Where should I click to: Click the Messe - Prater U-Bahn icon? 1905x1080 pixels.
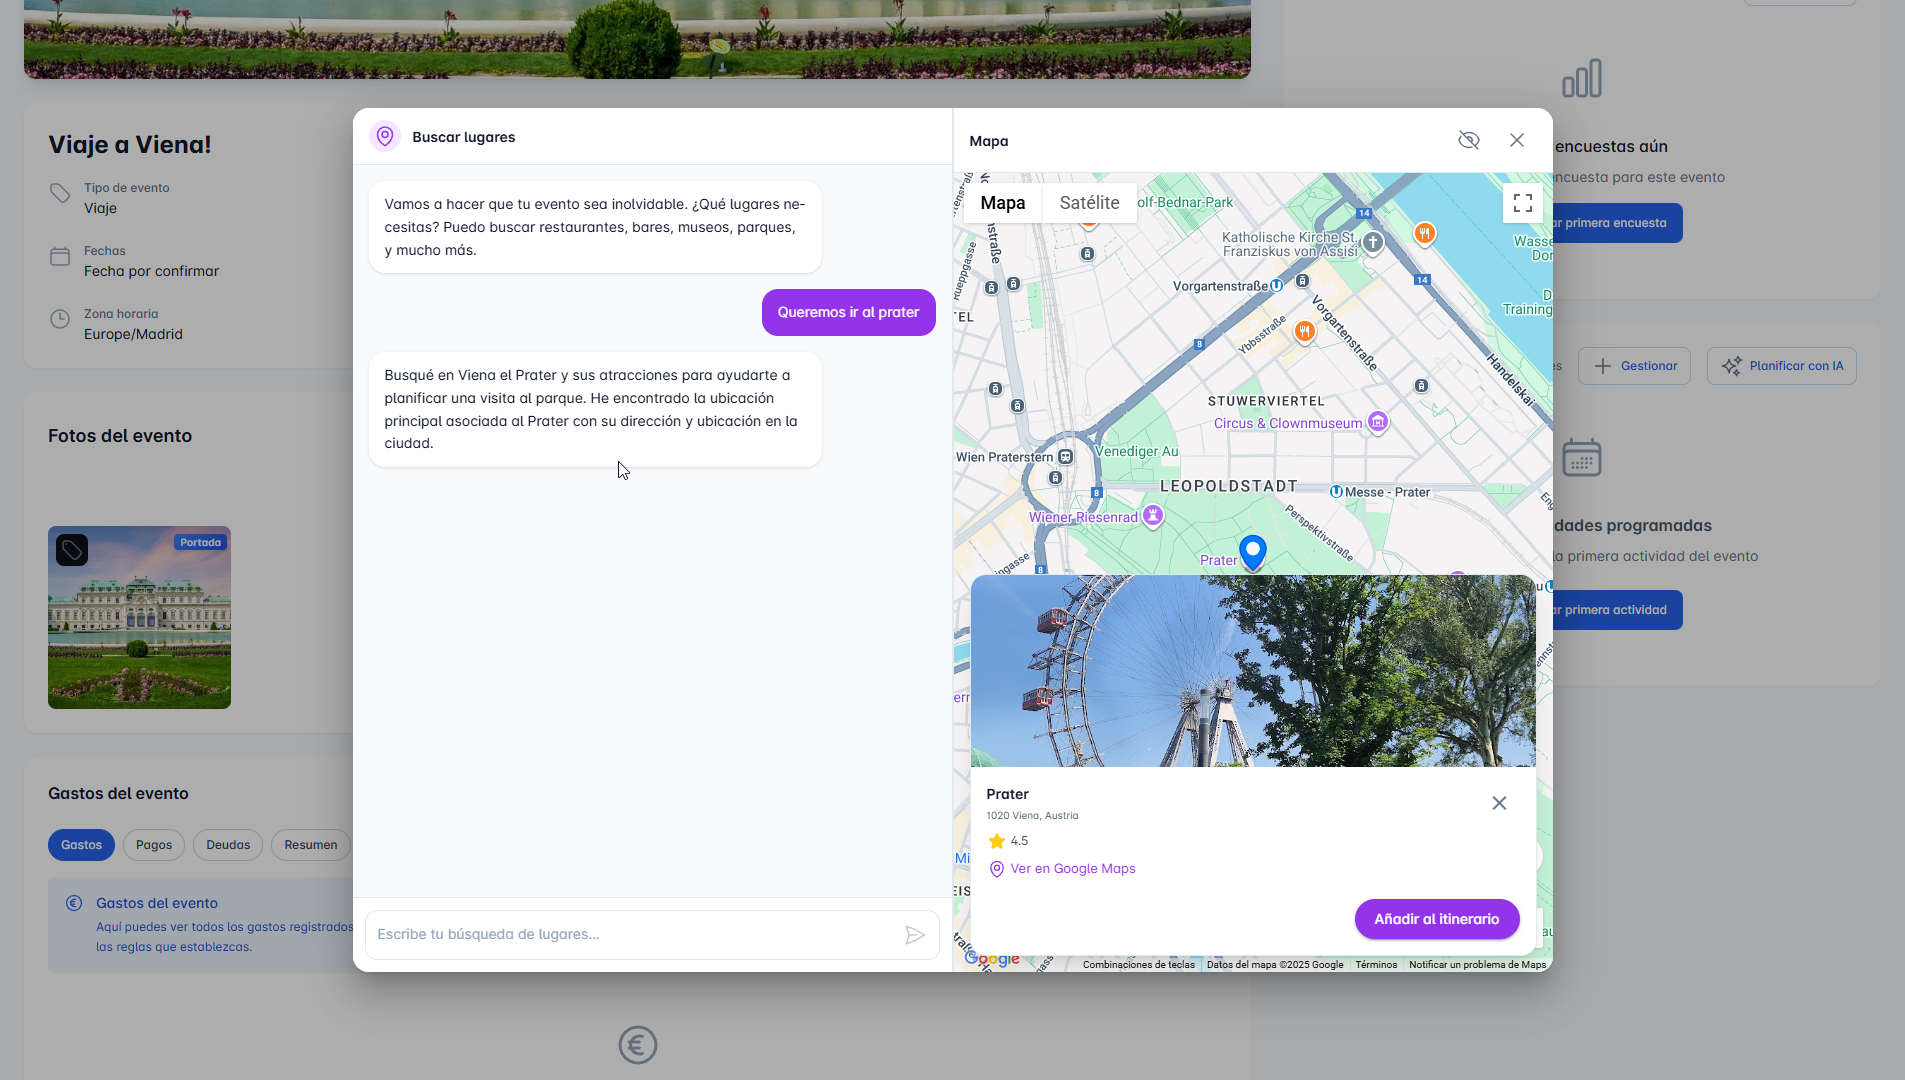coord(1336,491)
